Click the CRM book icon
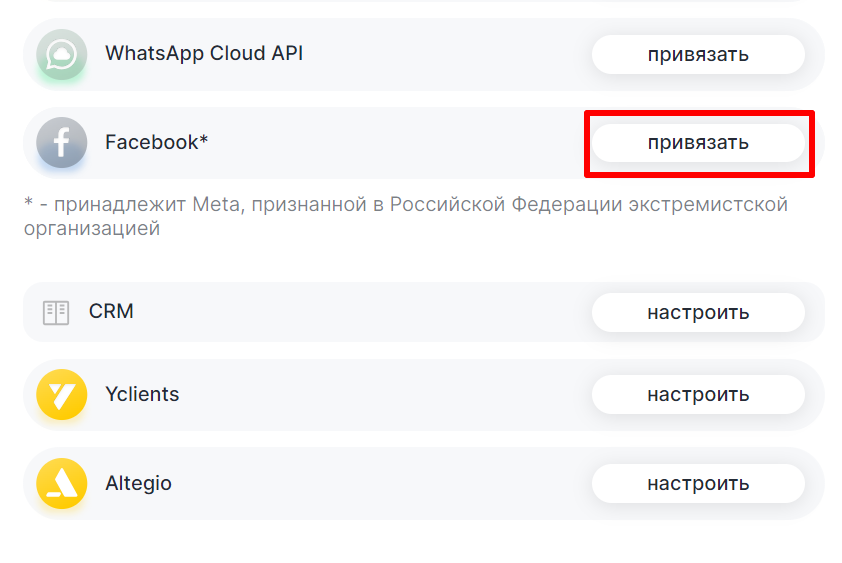The width and height of the screenshot is (842, 563). pyautogui.click(x=56, y=312)
